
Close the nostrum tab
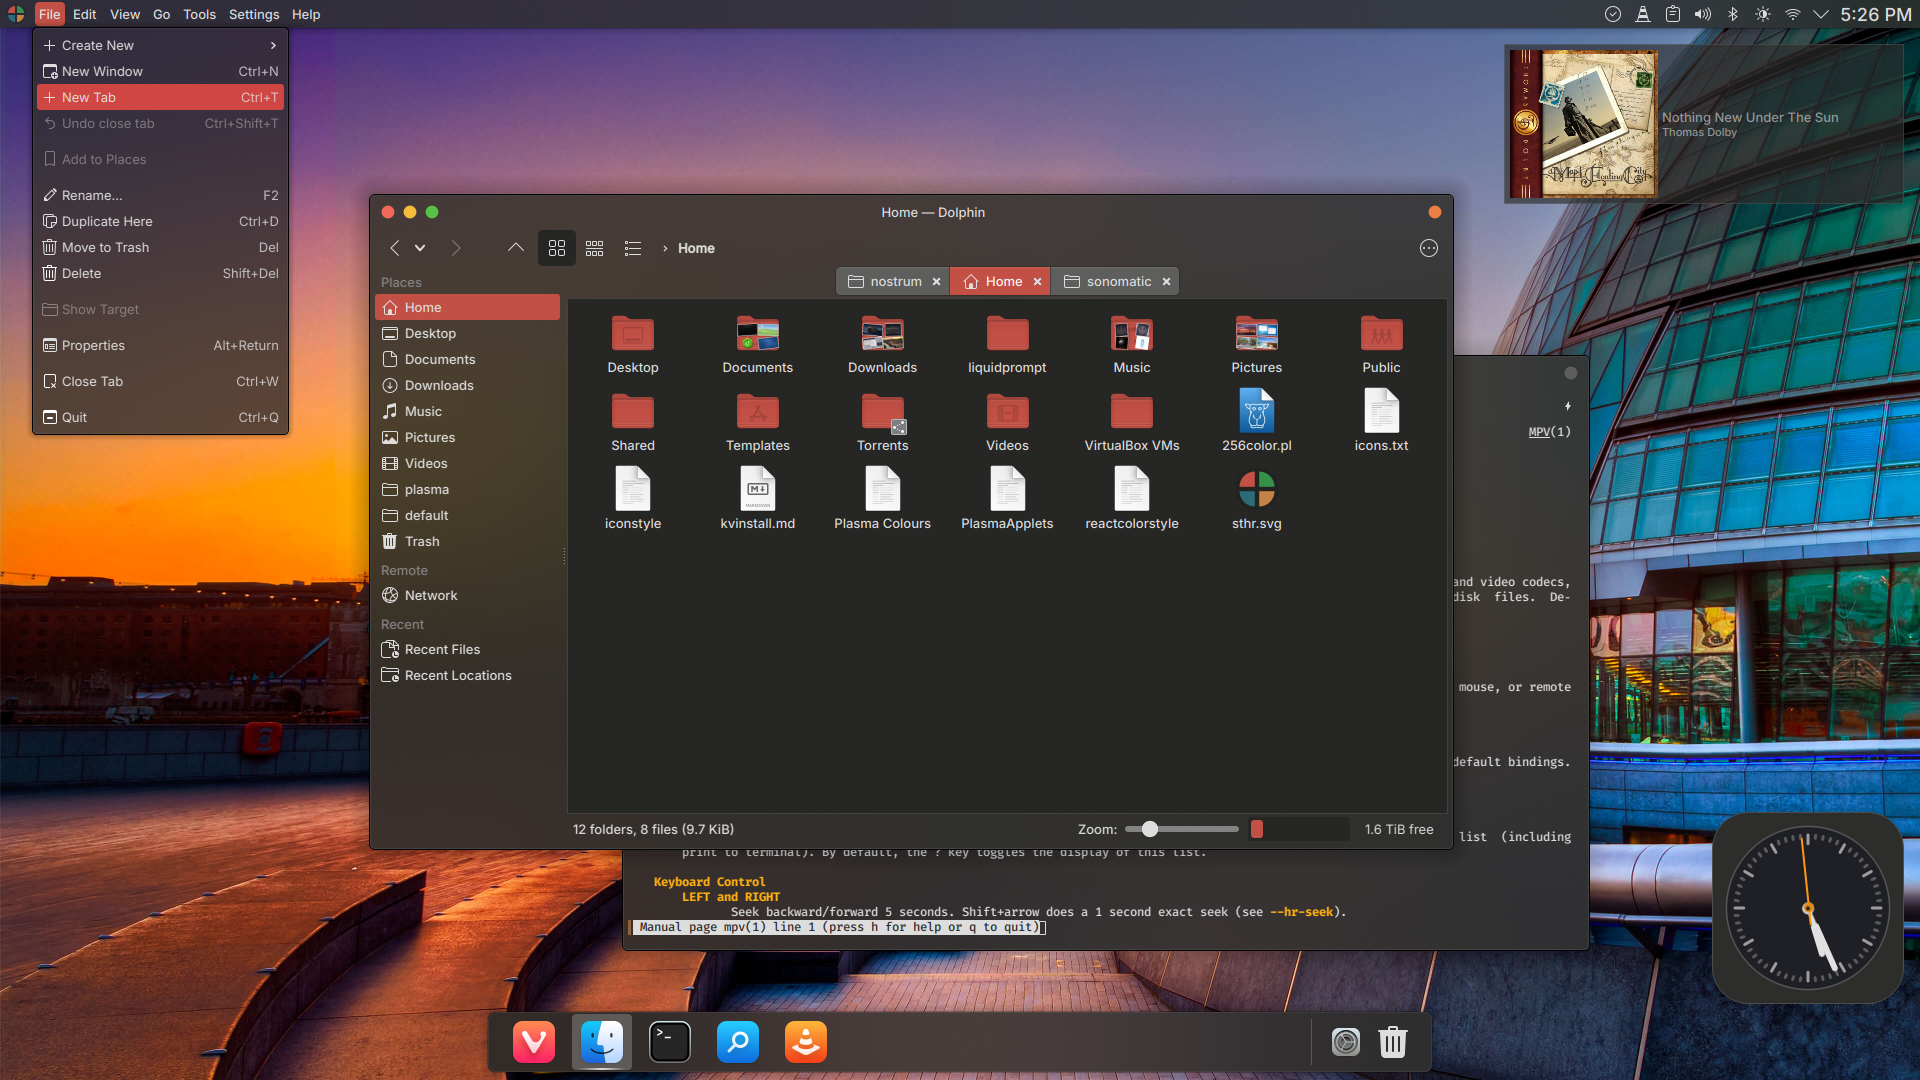[x=935, y=281]
